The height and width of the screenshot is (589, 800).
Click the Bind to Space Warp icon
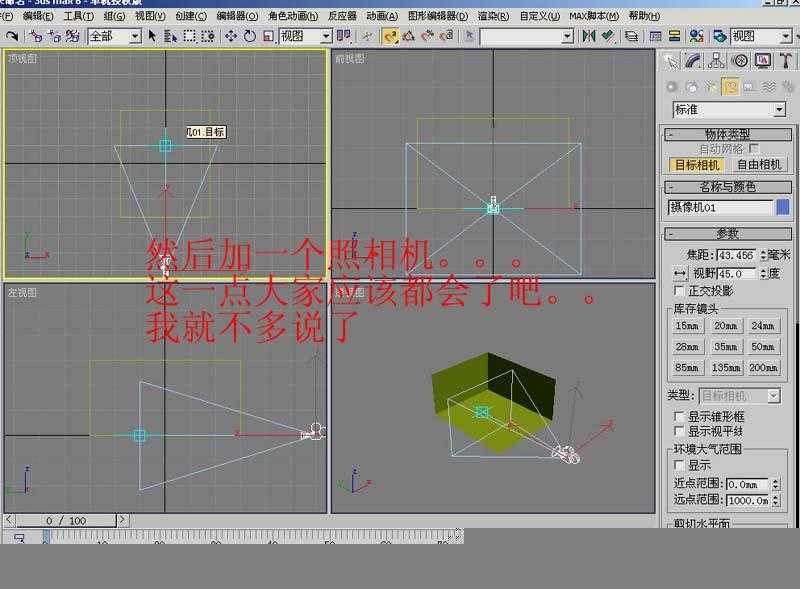[x=72, y=36]
